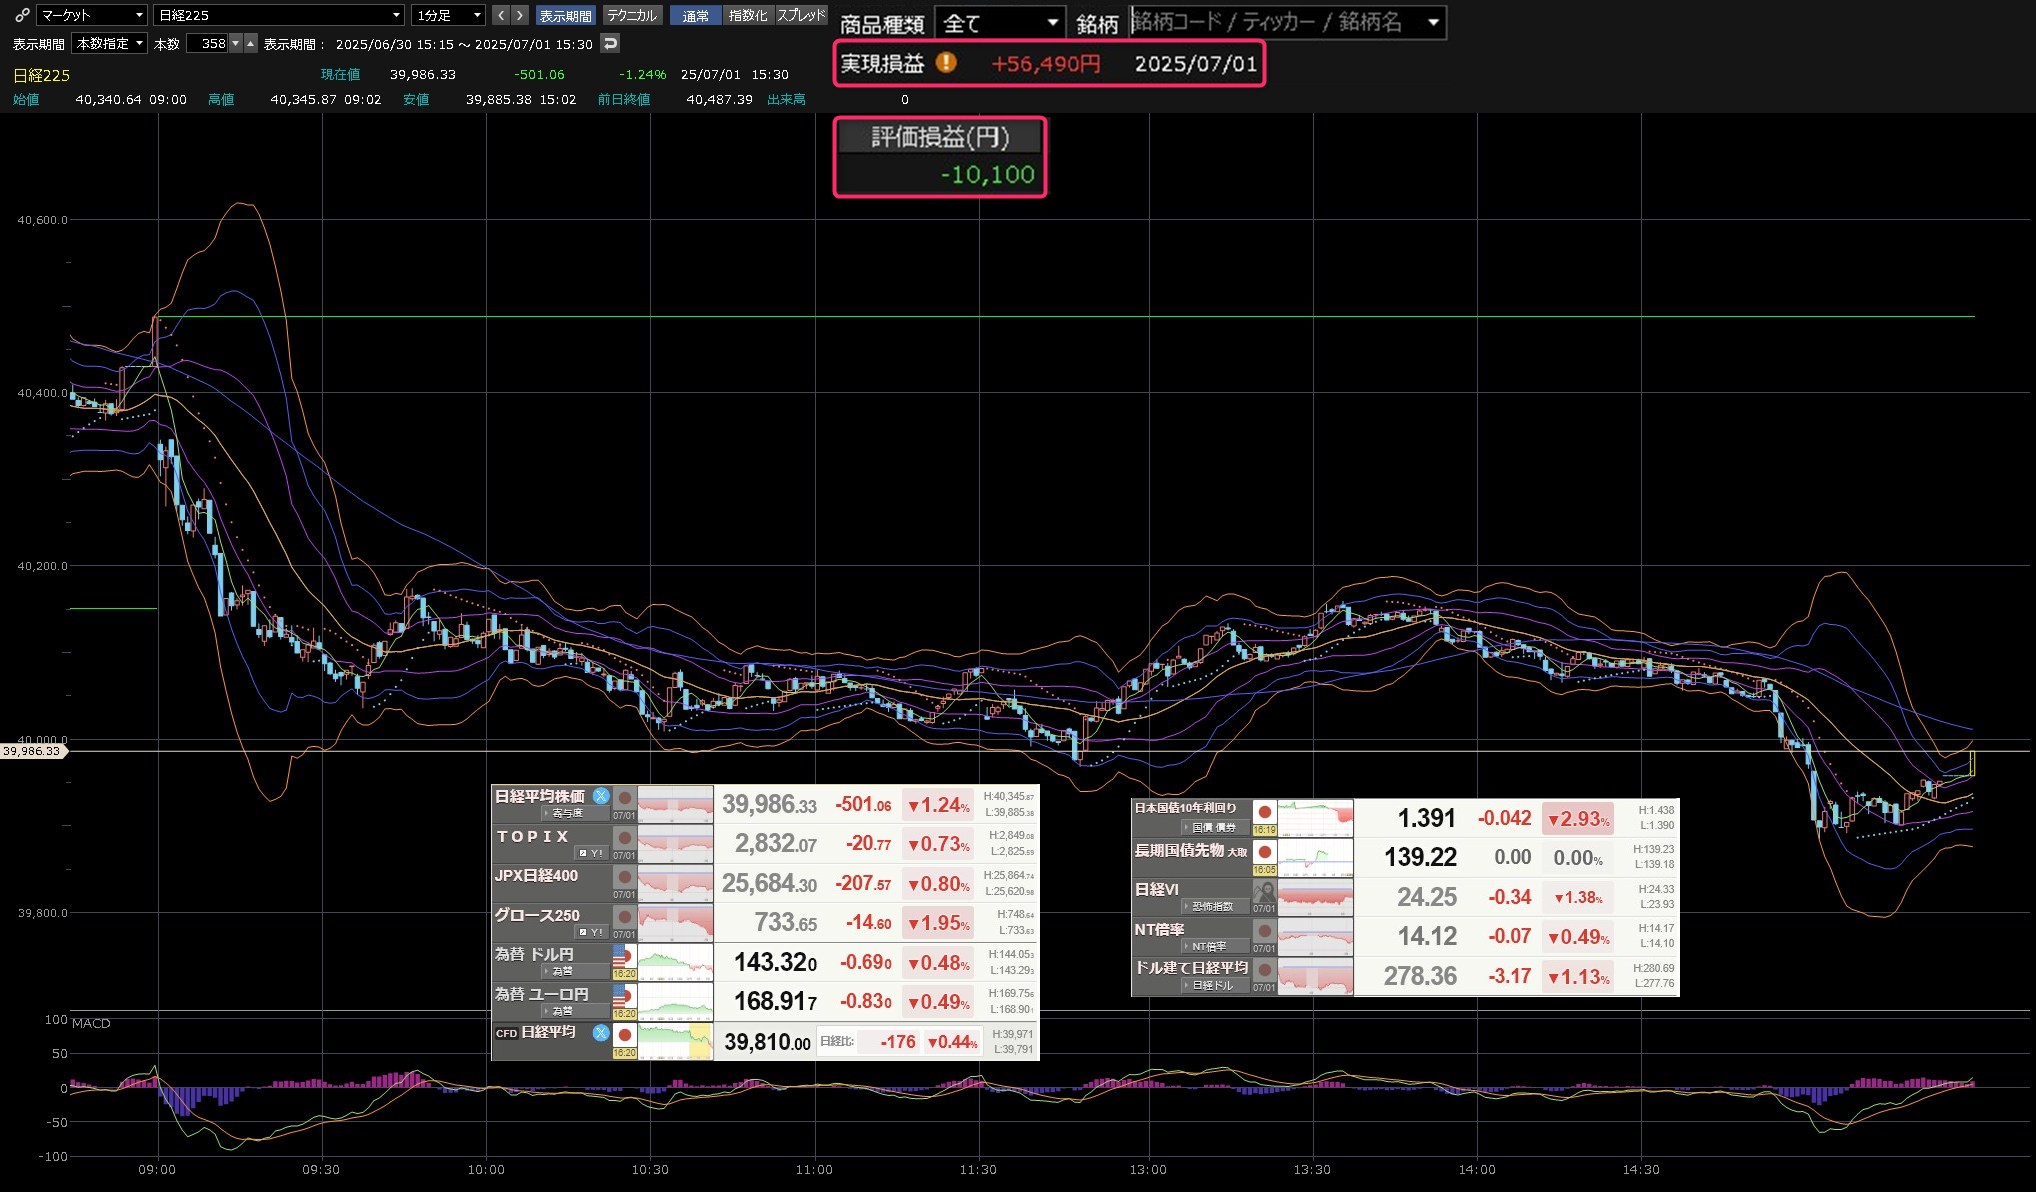
Task: Open the 日経225 symbol dropdown
Action: point(280,15)
